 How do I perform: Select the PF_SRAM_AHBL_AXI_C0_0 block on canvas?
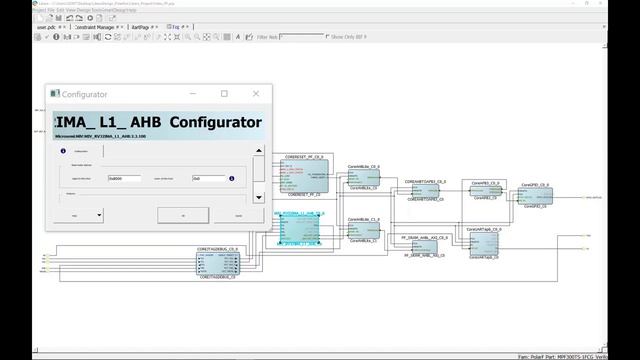[x=424, y=247]
